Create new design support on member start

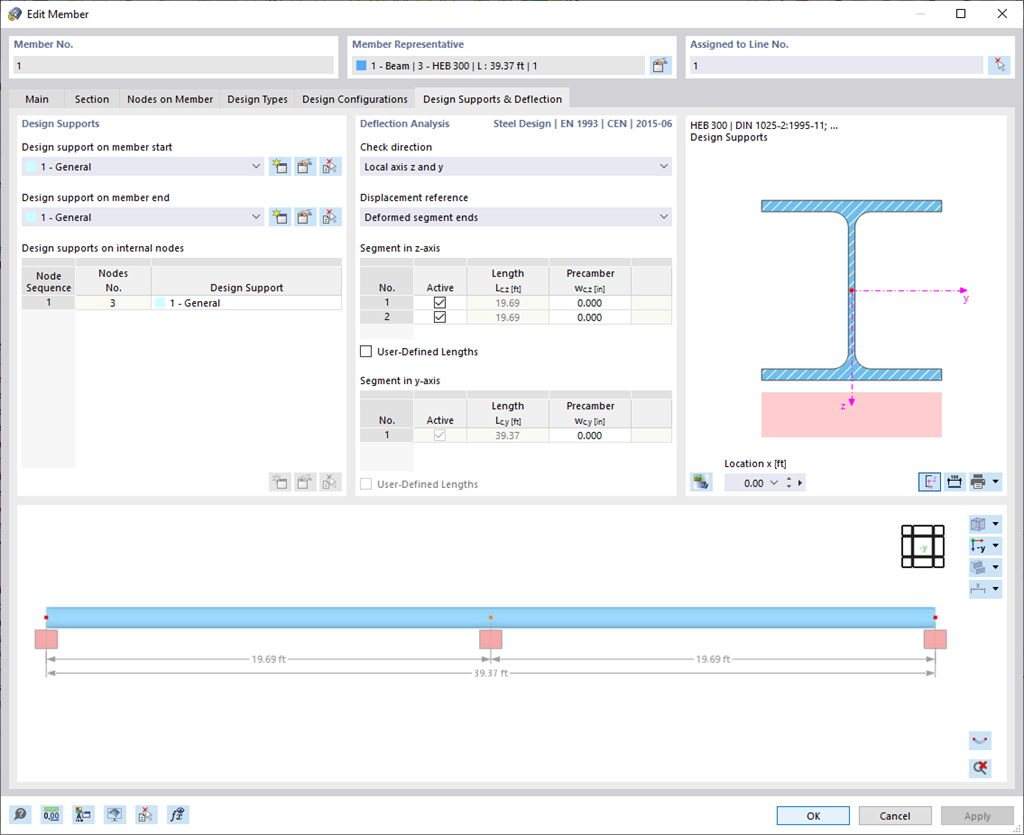[x=279, y=166]
